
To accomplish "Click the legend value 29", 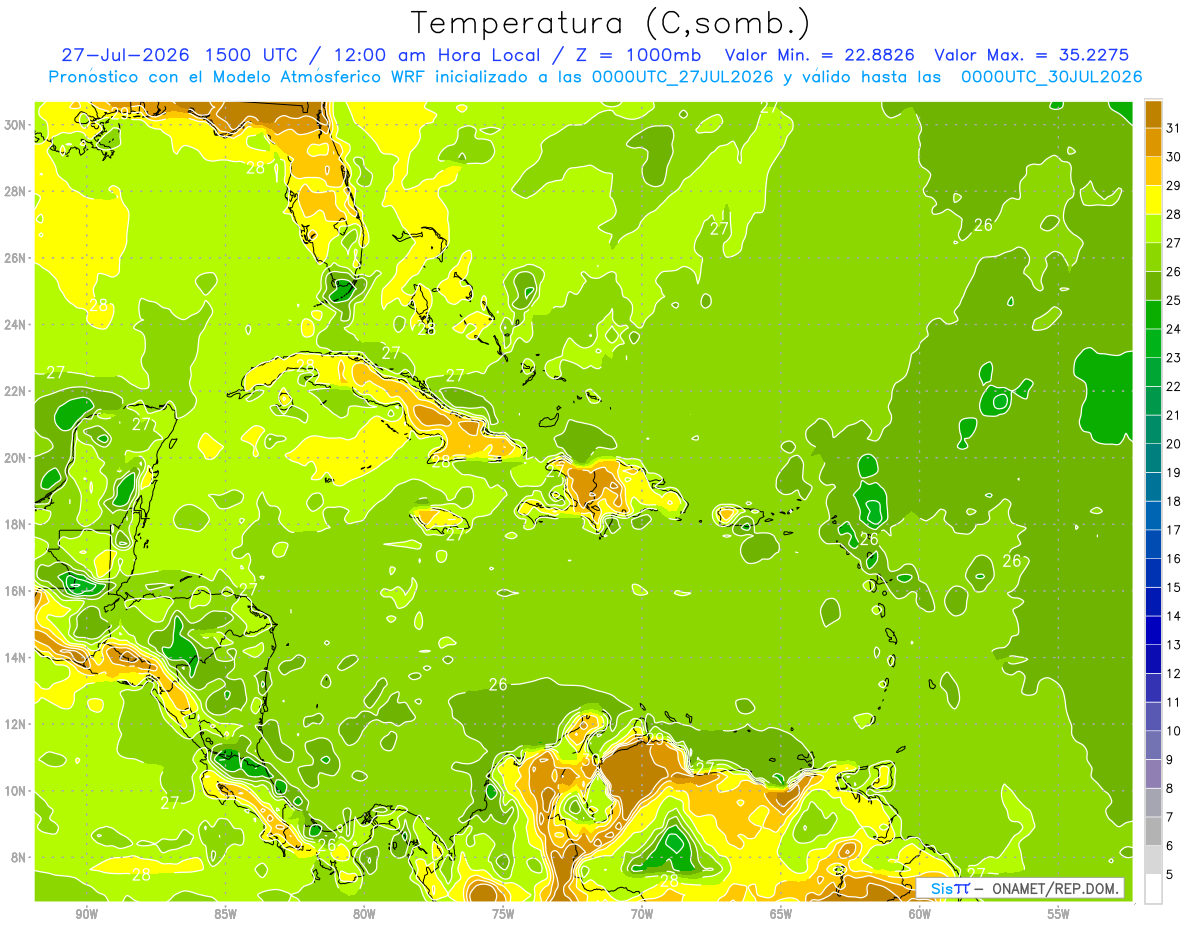I will (1174, 185).
